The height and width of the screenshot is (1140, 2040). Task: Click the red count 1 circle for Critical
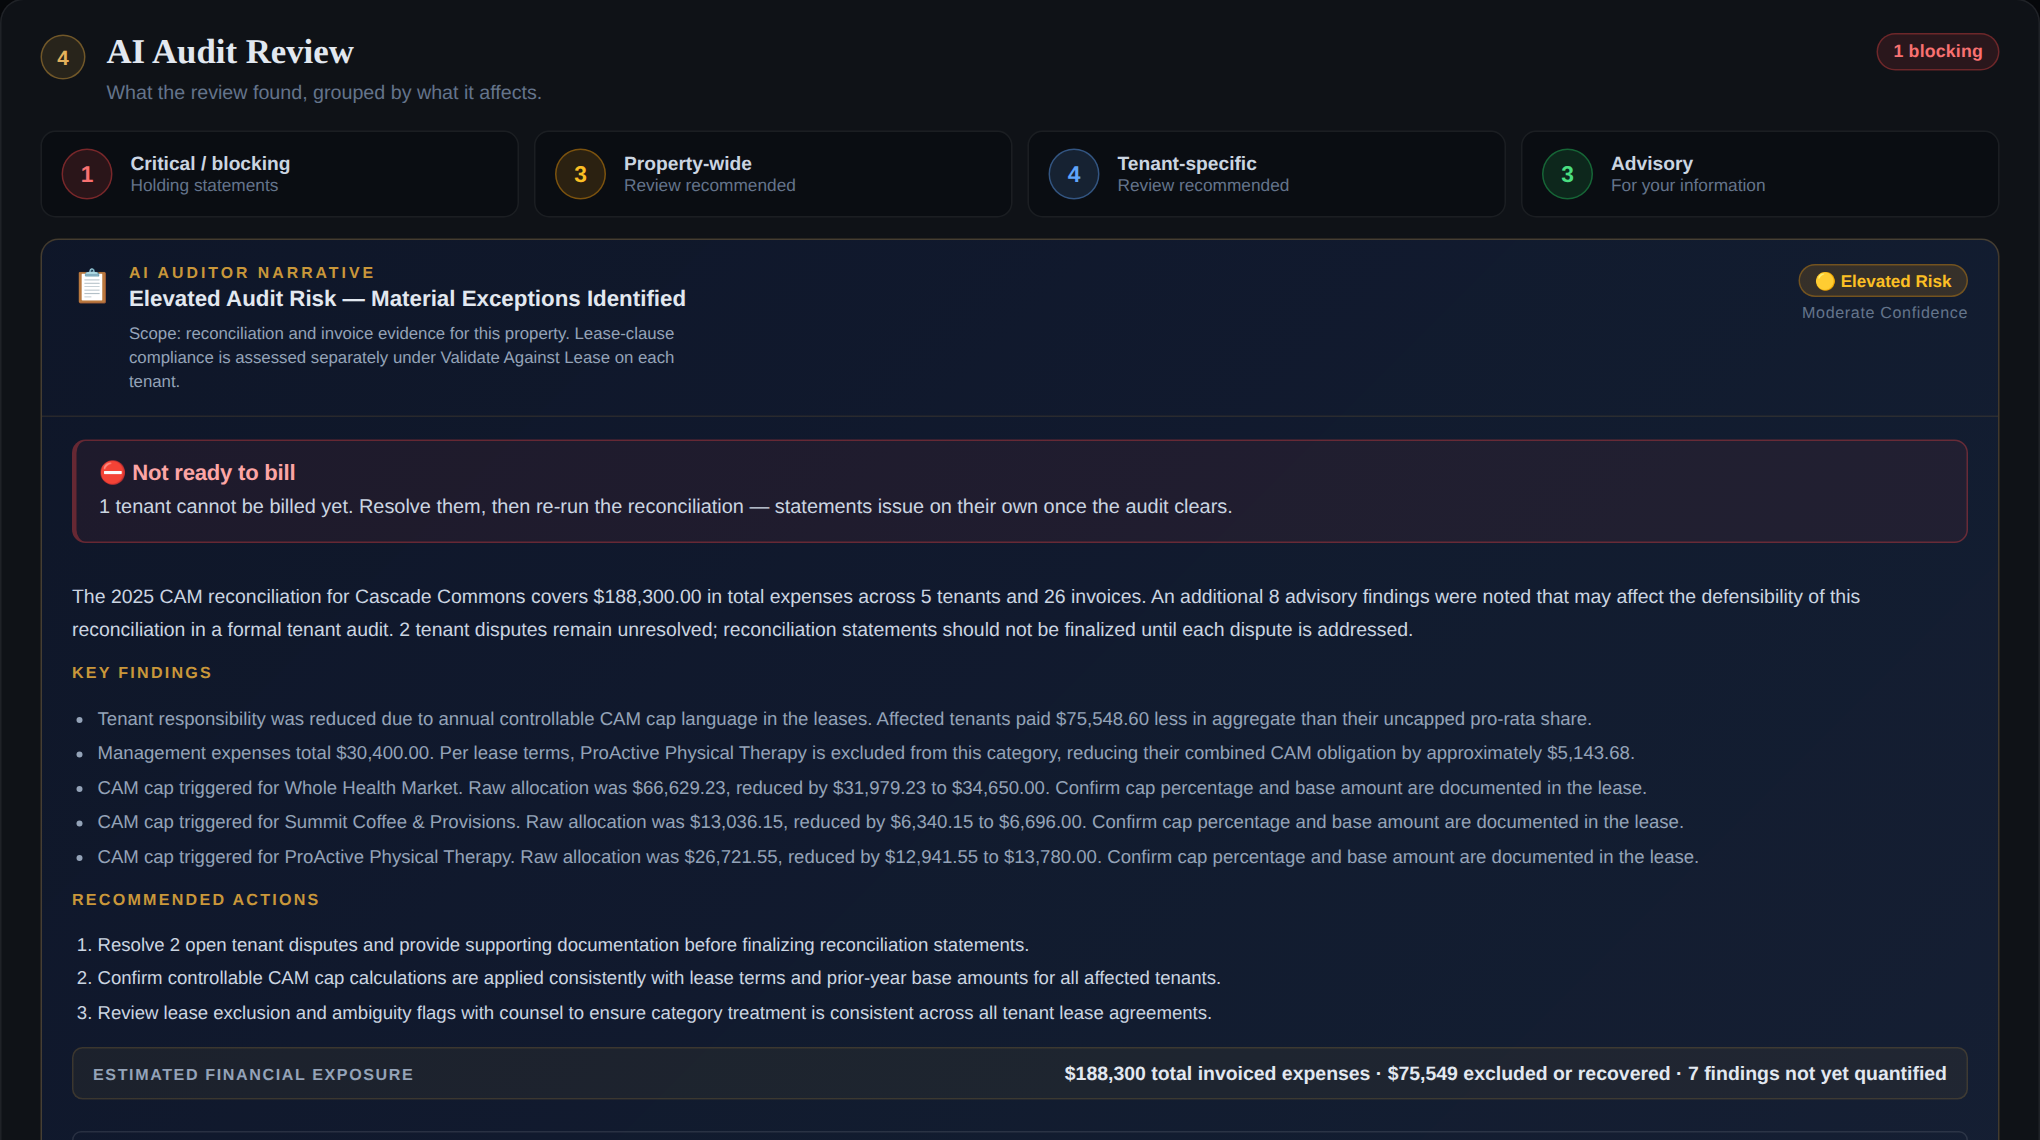click(x=87, y=174)
